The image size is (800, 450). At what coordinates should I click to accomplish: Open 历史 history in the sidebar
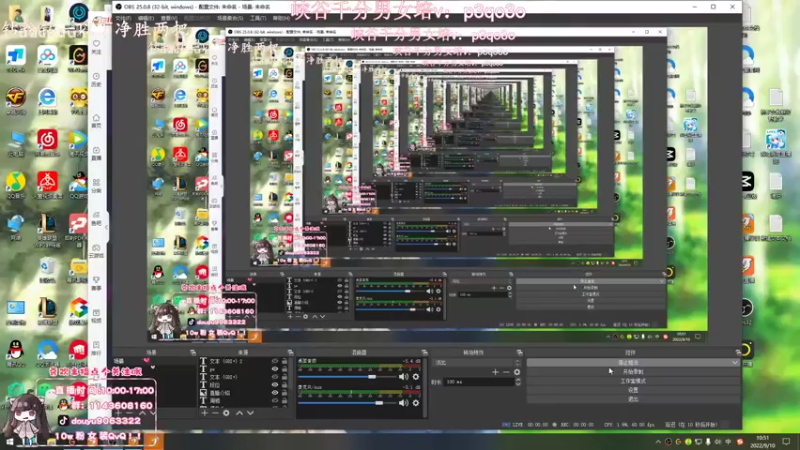click(96, 80)
